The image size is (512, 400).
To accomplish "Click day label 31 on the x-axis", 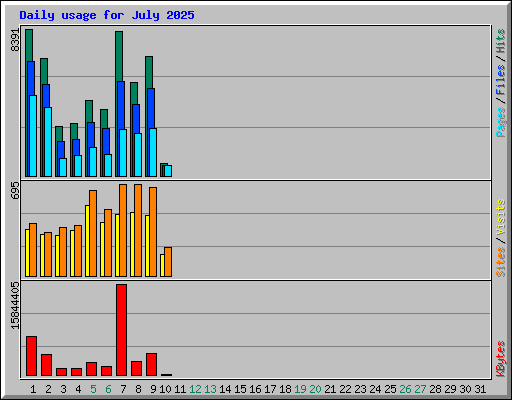I will 480,389.
